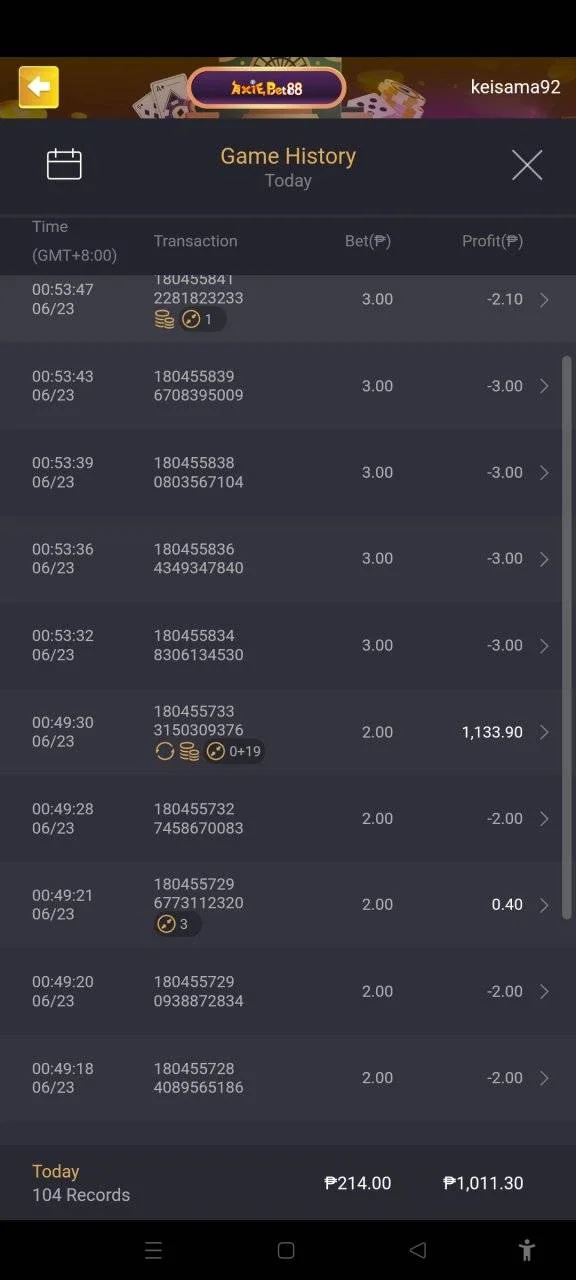Screen dimensions: 576x1280
Task: Close the Game History panel
Action: [527, 165]
